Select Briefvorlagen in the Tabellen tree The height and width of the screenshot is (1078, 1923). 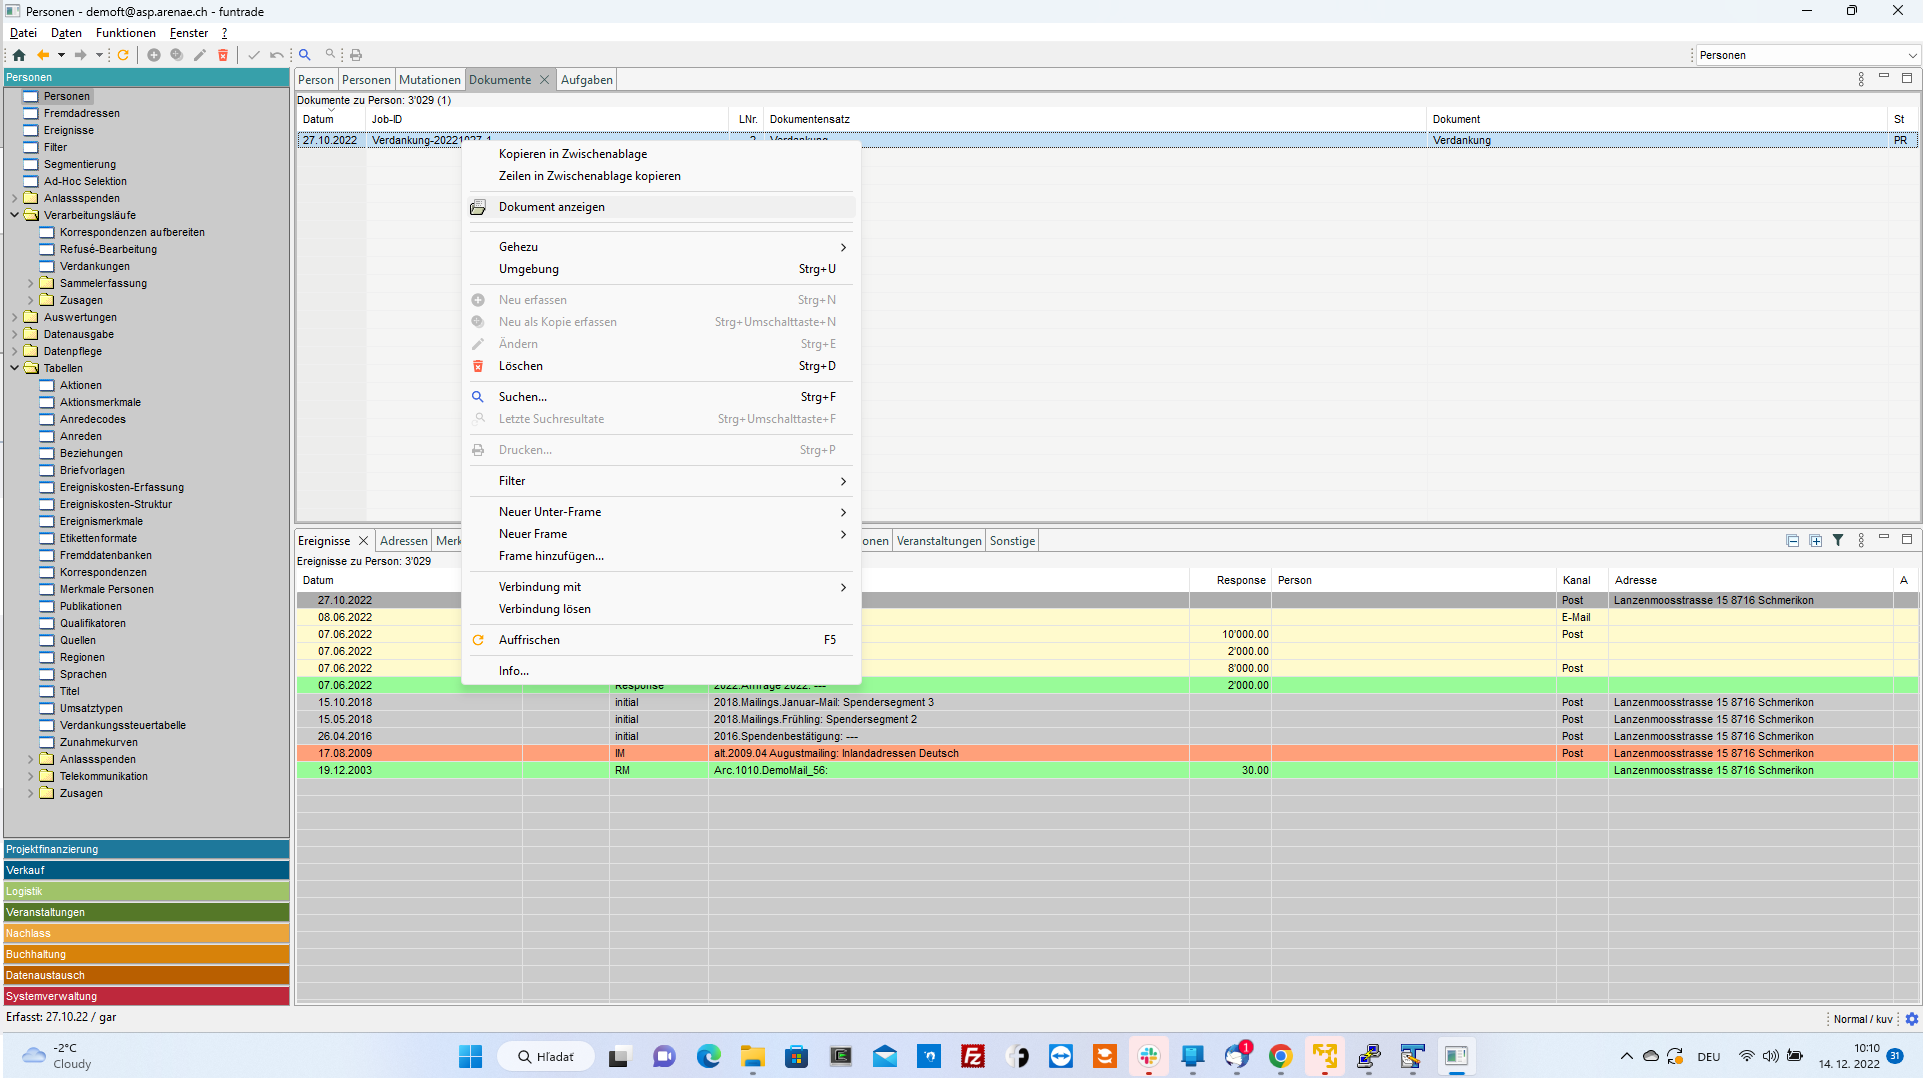[x=92, y=470]
